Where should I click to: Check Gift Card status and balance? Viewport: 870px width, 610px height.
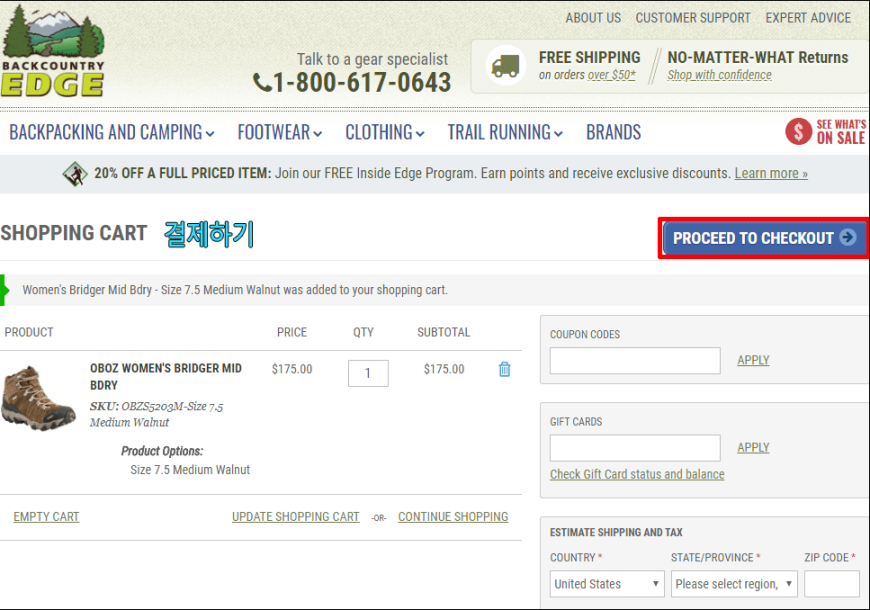(637, 475)
